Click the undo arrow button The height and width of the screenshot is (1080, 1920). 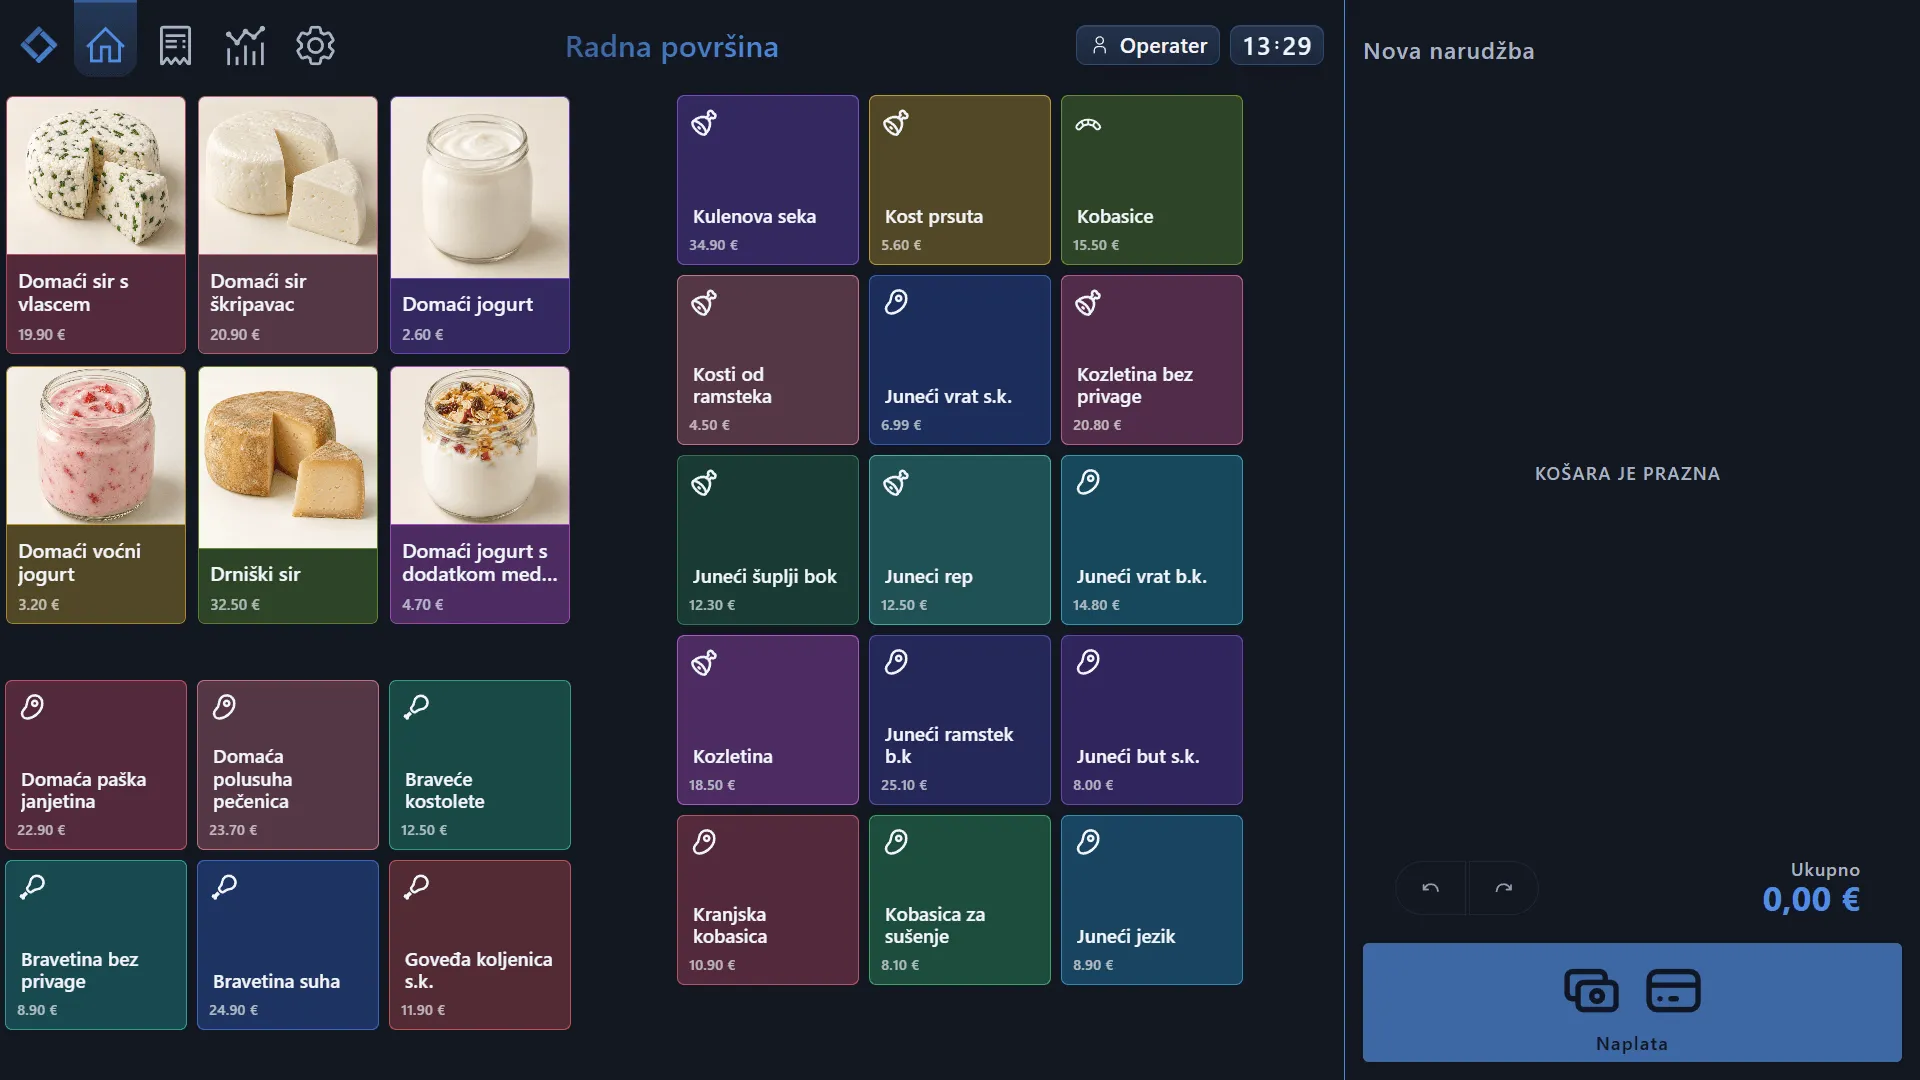click(1431, 888)
